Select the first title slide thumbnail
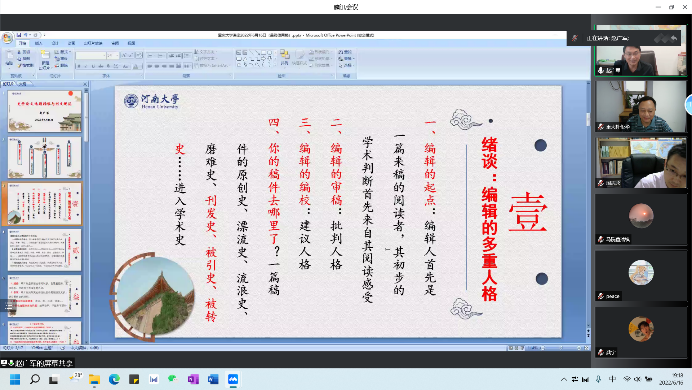This screenshot has width=692, height=390. coord(45,111)
